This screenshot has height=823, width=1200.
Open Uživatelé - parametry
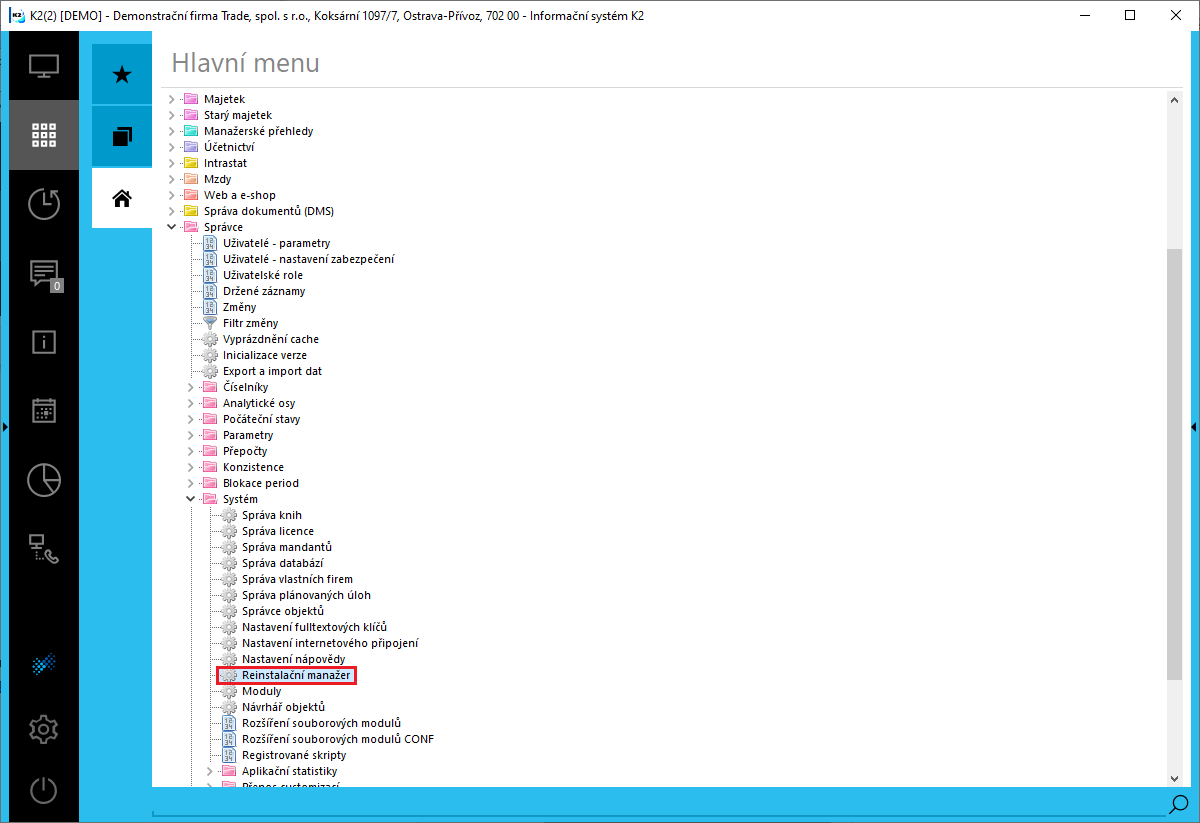pyautogui.click(x=276, y=243)
